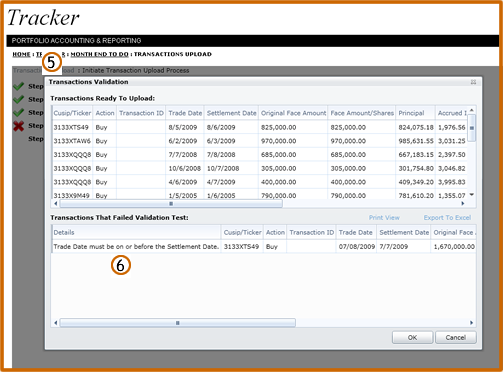The image size is (503, 372).
Task: Sort upper table by Settlement Date header
Action: (232, 113)
